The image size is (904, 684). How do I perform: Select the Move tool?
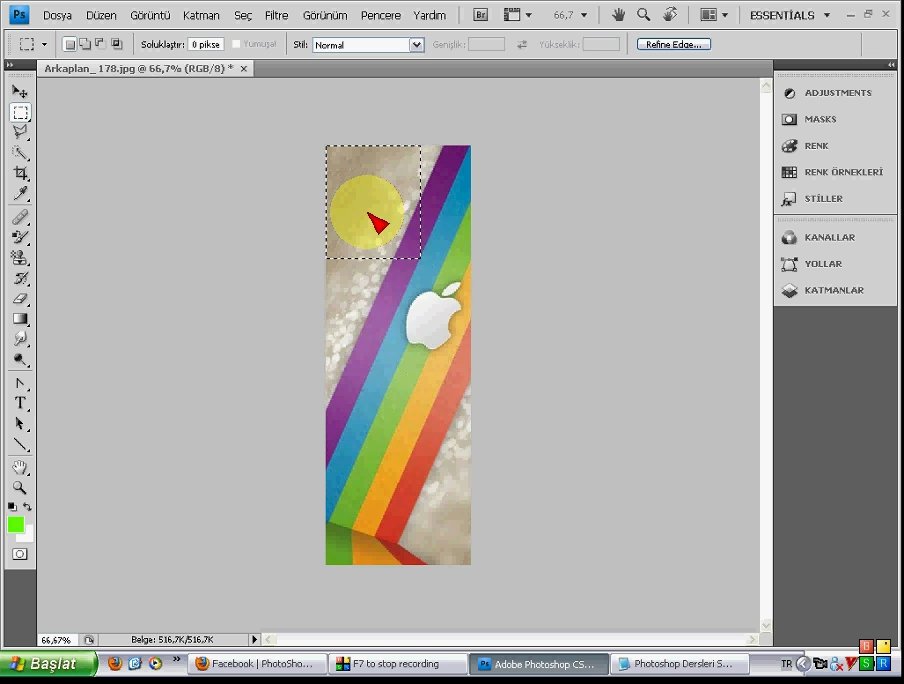coord(20,92)
